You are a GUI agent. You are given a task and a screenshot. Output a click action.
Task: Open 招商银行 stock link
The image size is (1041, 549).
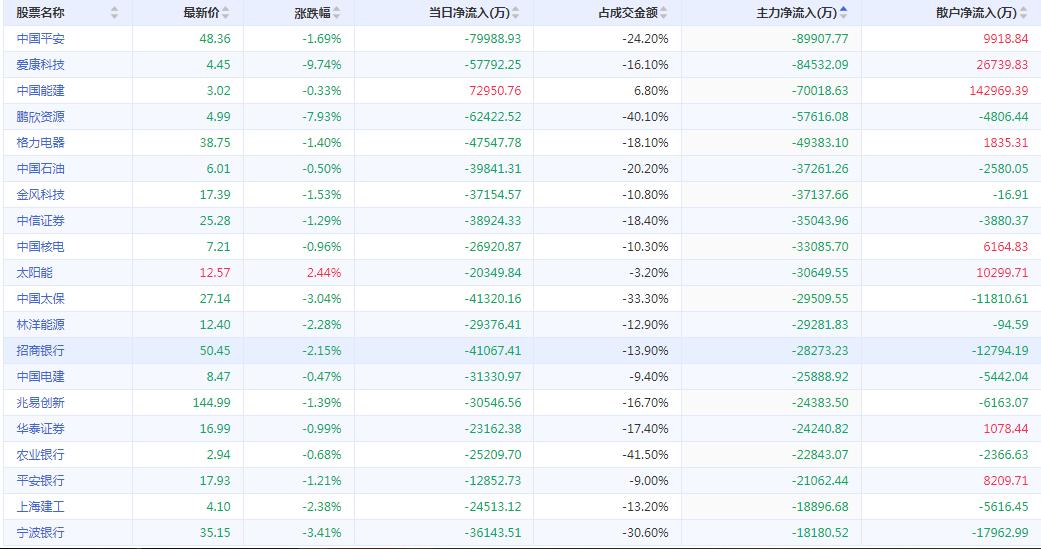click(40, 351)
